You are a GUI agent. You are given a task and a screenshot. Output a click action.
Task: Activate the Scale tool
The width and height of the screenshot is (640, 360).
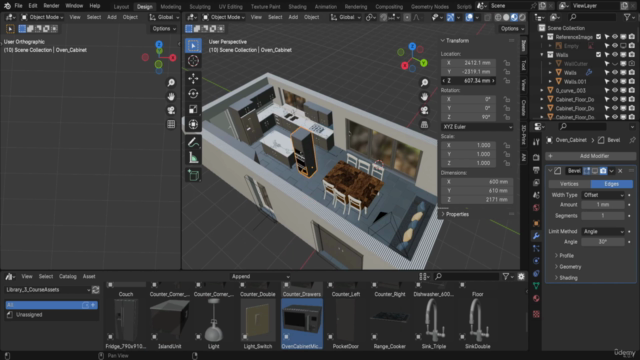tap(193, 109)
